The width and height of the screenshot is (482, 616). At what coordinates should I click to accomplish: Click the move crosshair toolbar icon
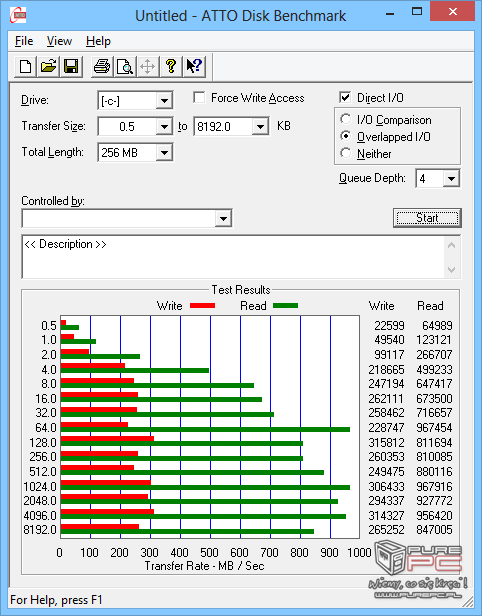(x=148, y=66)
